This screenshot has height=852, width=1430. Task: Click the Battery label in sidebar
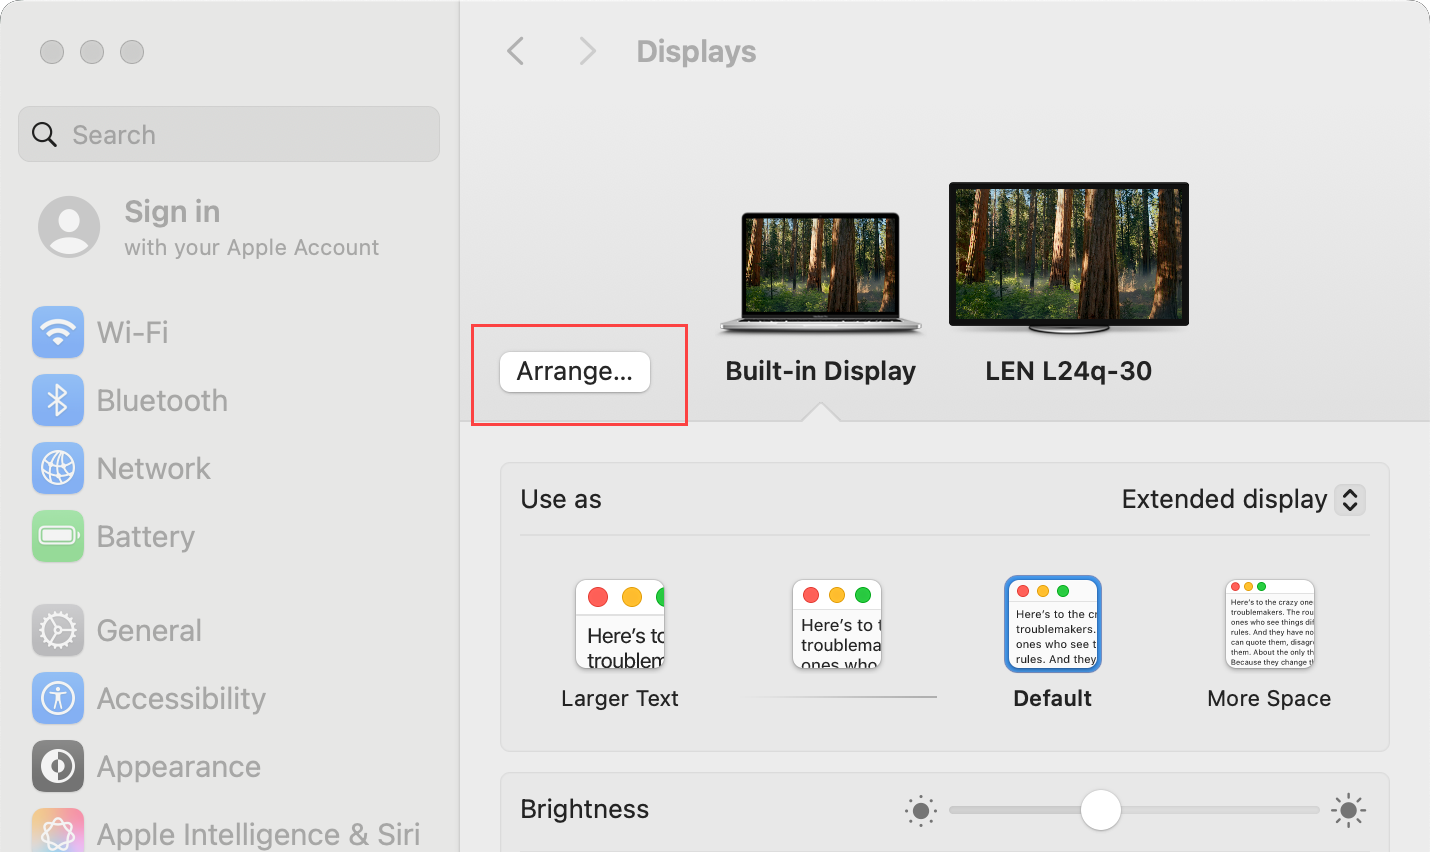146,536
